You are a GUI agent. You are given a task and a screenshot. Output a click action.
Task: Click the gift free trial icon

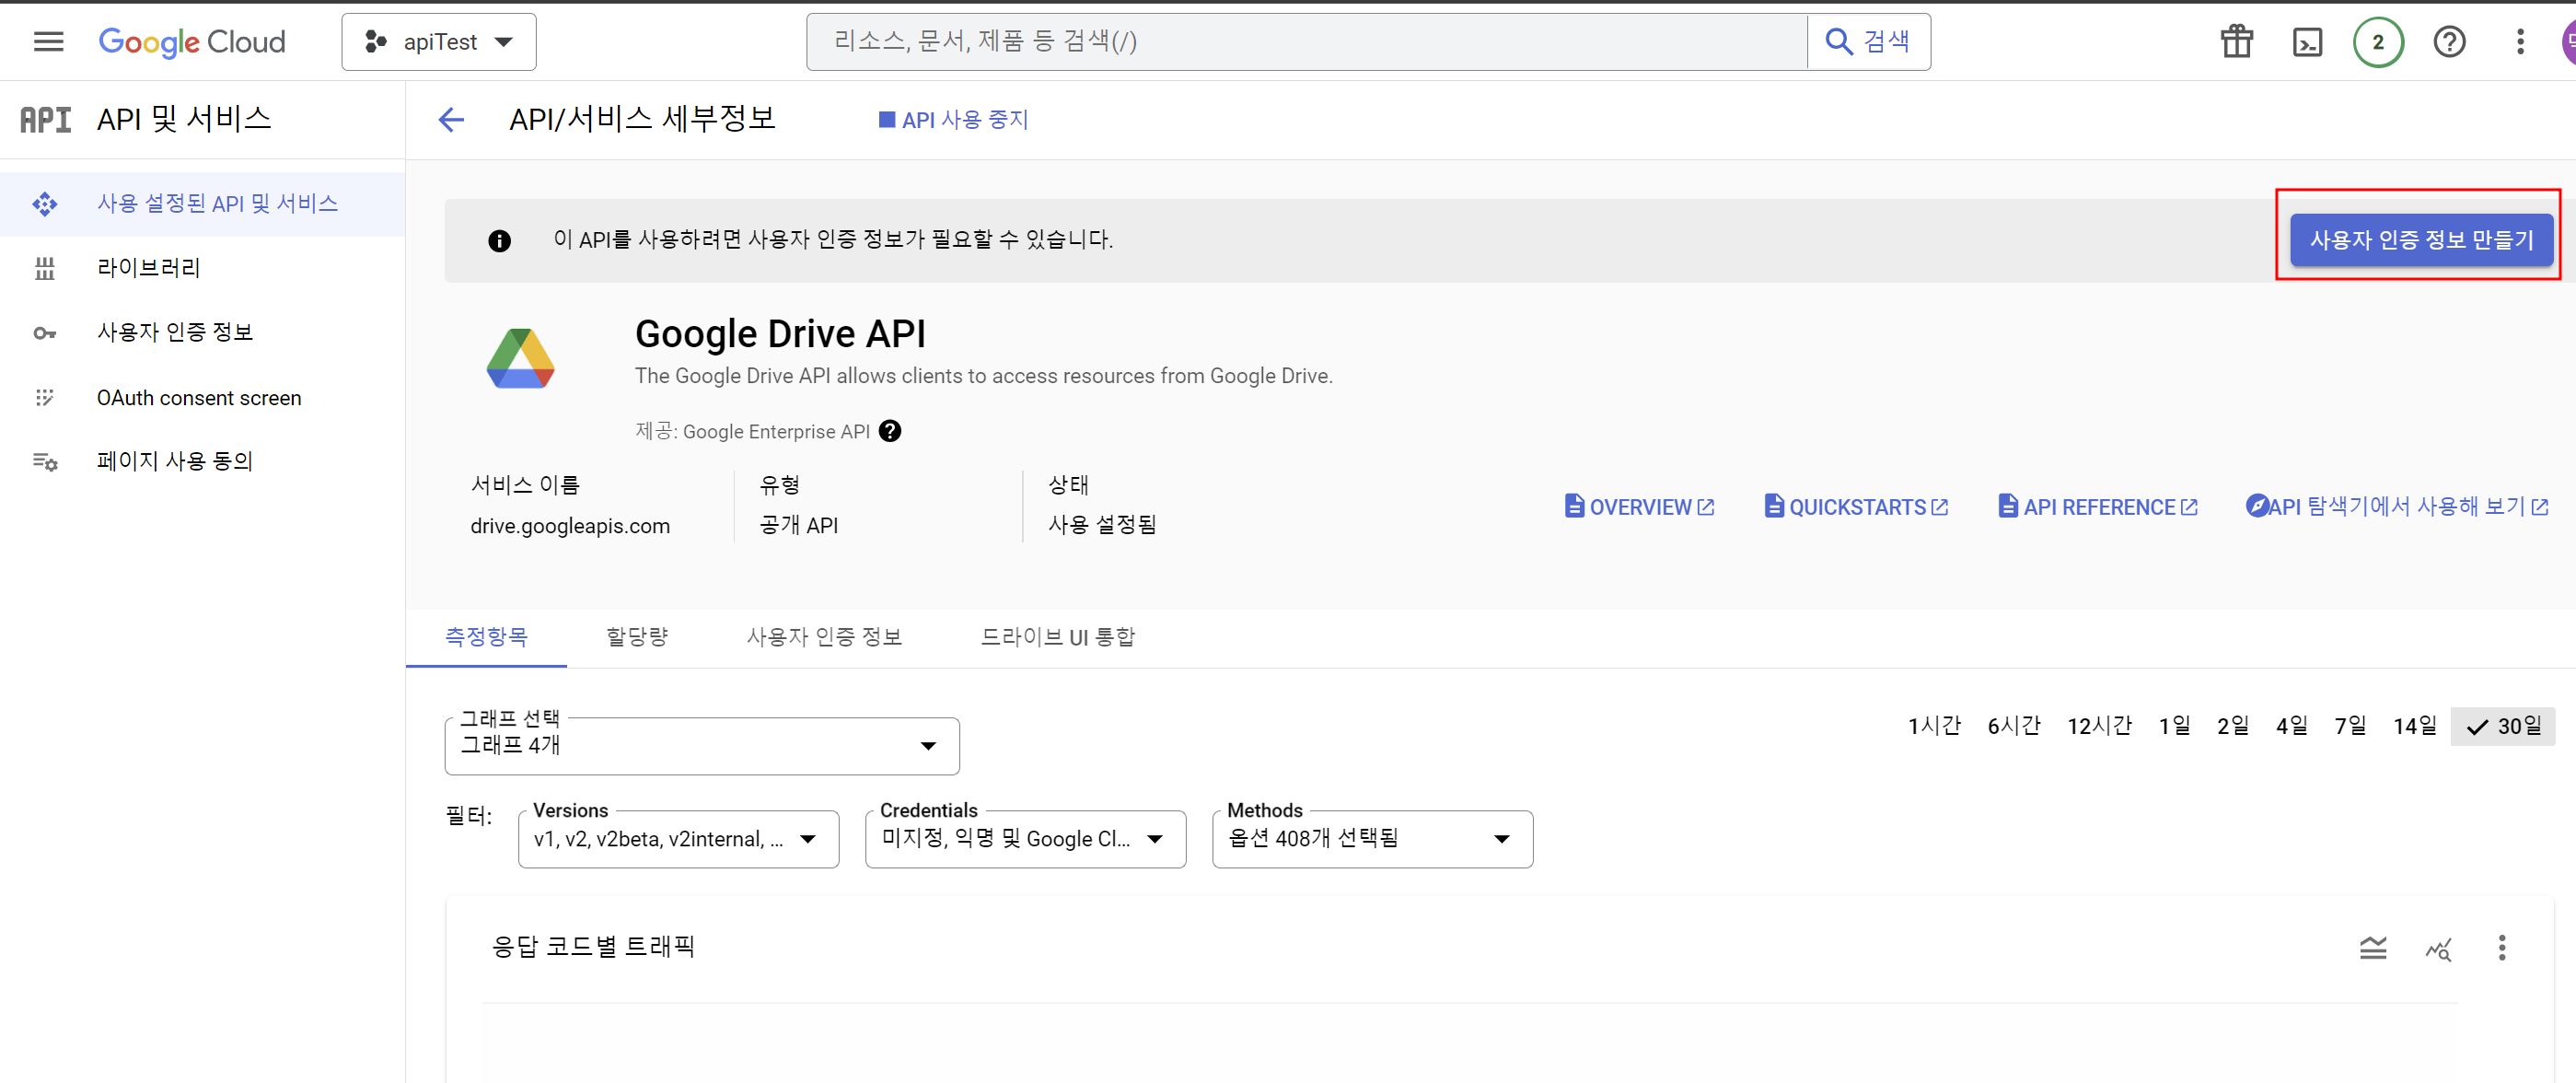coord(2236,42)
